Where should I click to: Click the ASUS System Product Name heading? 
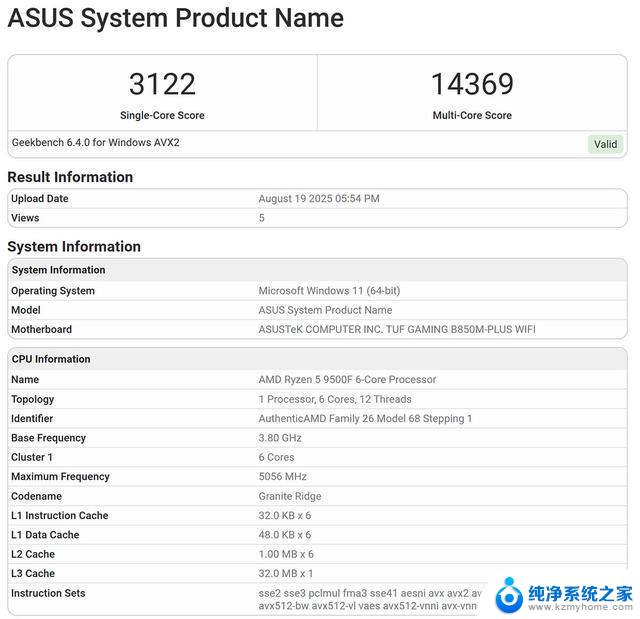[x=176, y=18]
